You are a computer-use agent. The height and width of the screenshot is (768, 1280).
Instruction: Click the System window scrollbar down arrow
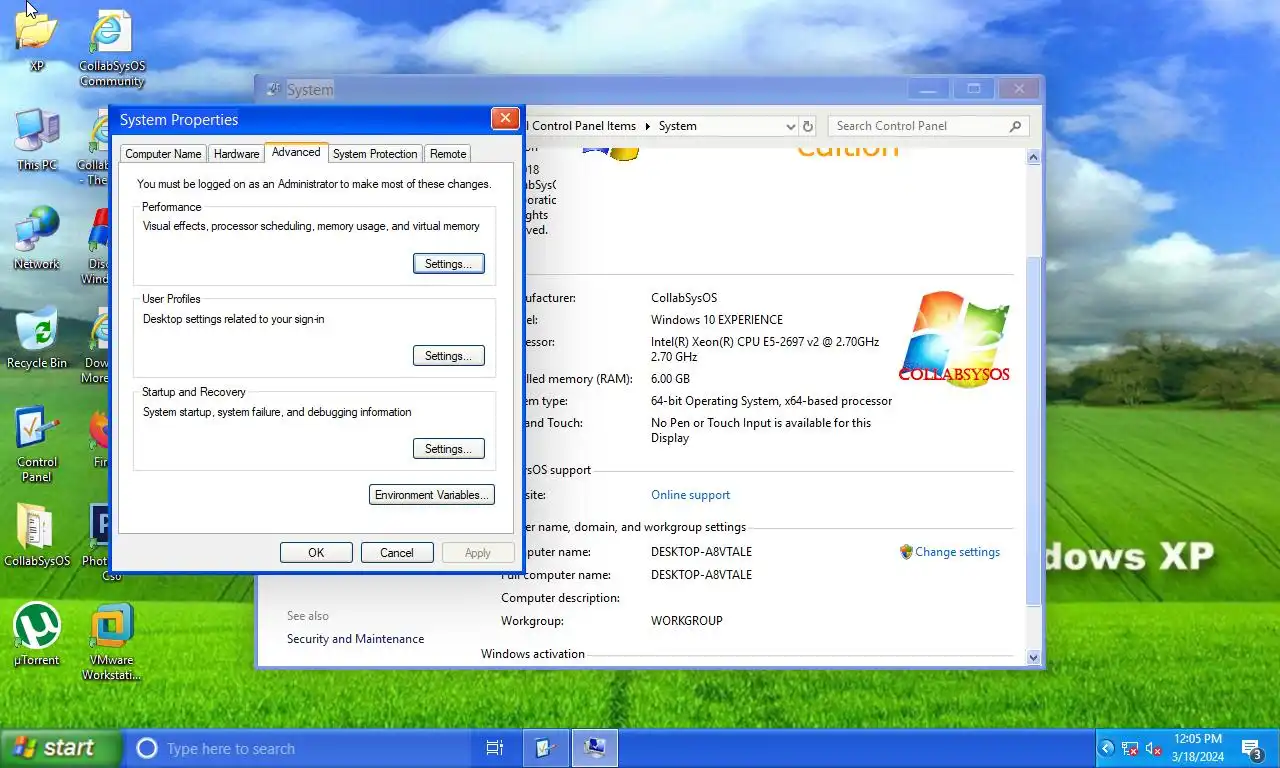pyautogui.click(x=1034, y=657)
